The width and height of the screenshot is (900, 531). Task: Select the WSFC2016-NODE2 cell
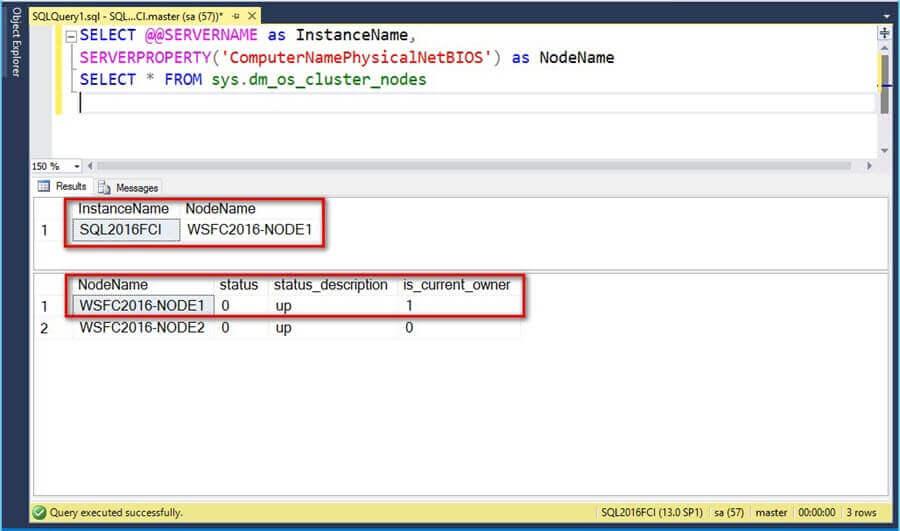coord(142,328)
